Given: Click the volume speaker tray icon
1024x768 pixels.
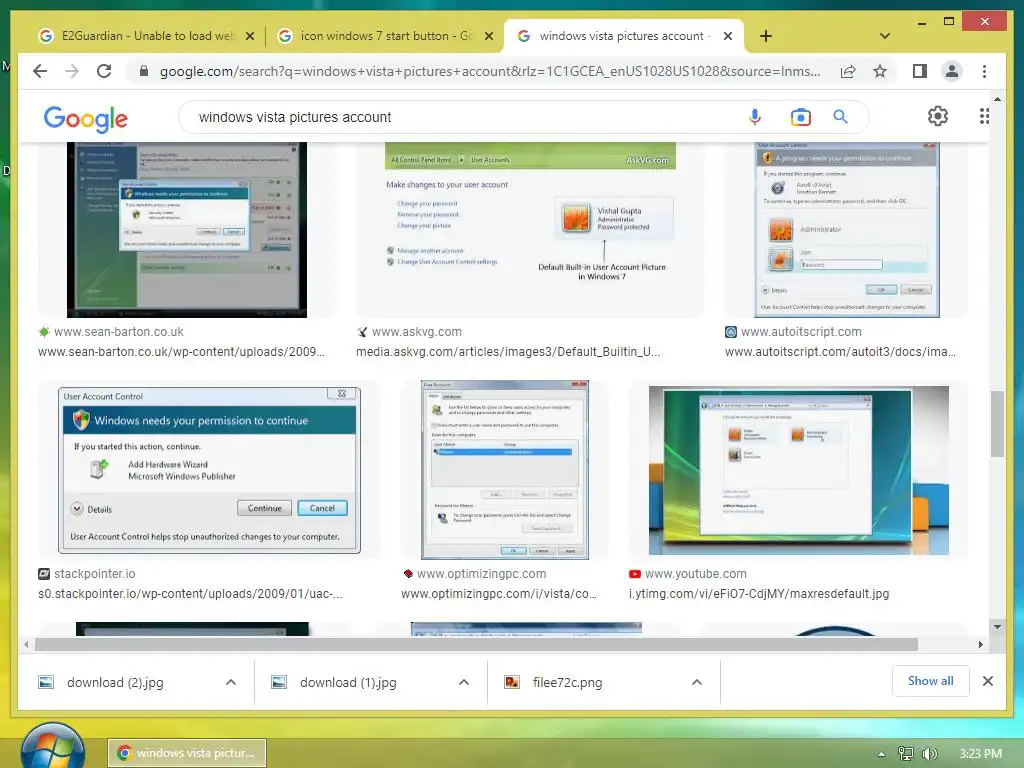Looking at the screenshot, I should [x=929, y=754].
